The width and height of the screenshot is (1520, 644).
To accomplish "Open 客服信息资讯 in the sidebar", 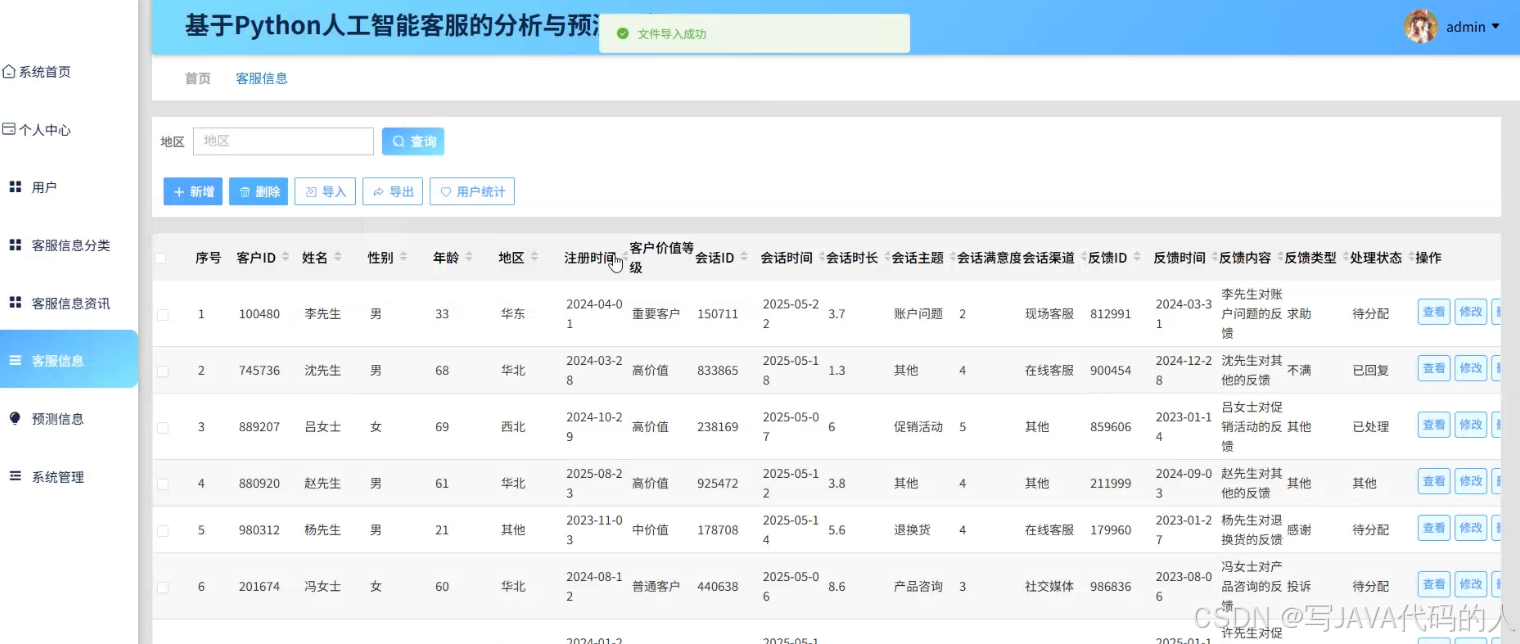I will point(70,303).
